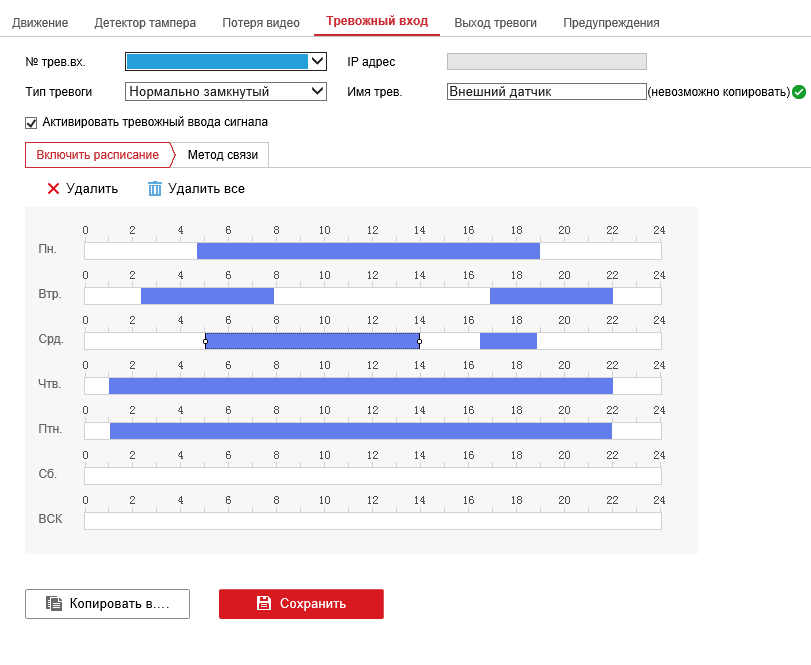Screen dimensions: 811x665
Task: Click the Чтв. day label
Action: click(50, 384)
